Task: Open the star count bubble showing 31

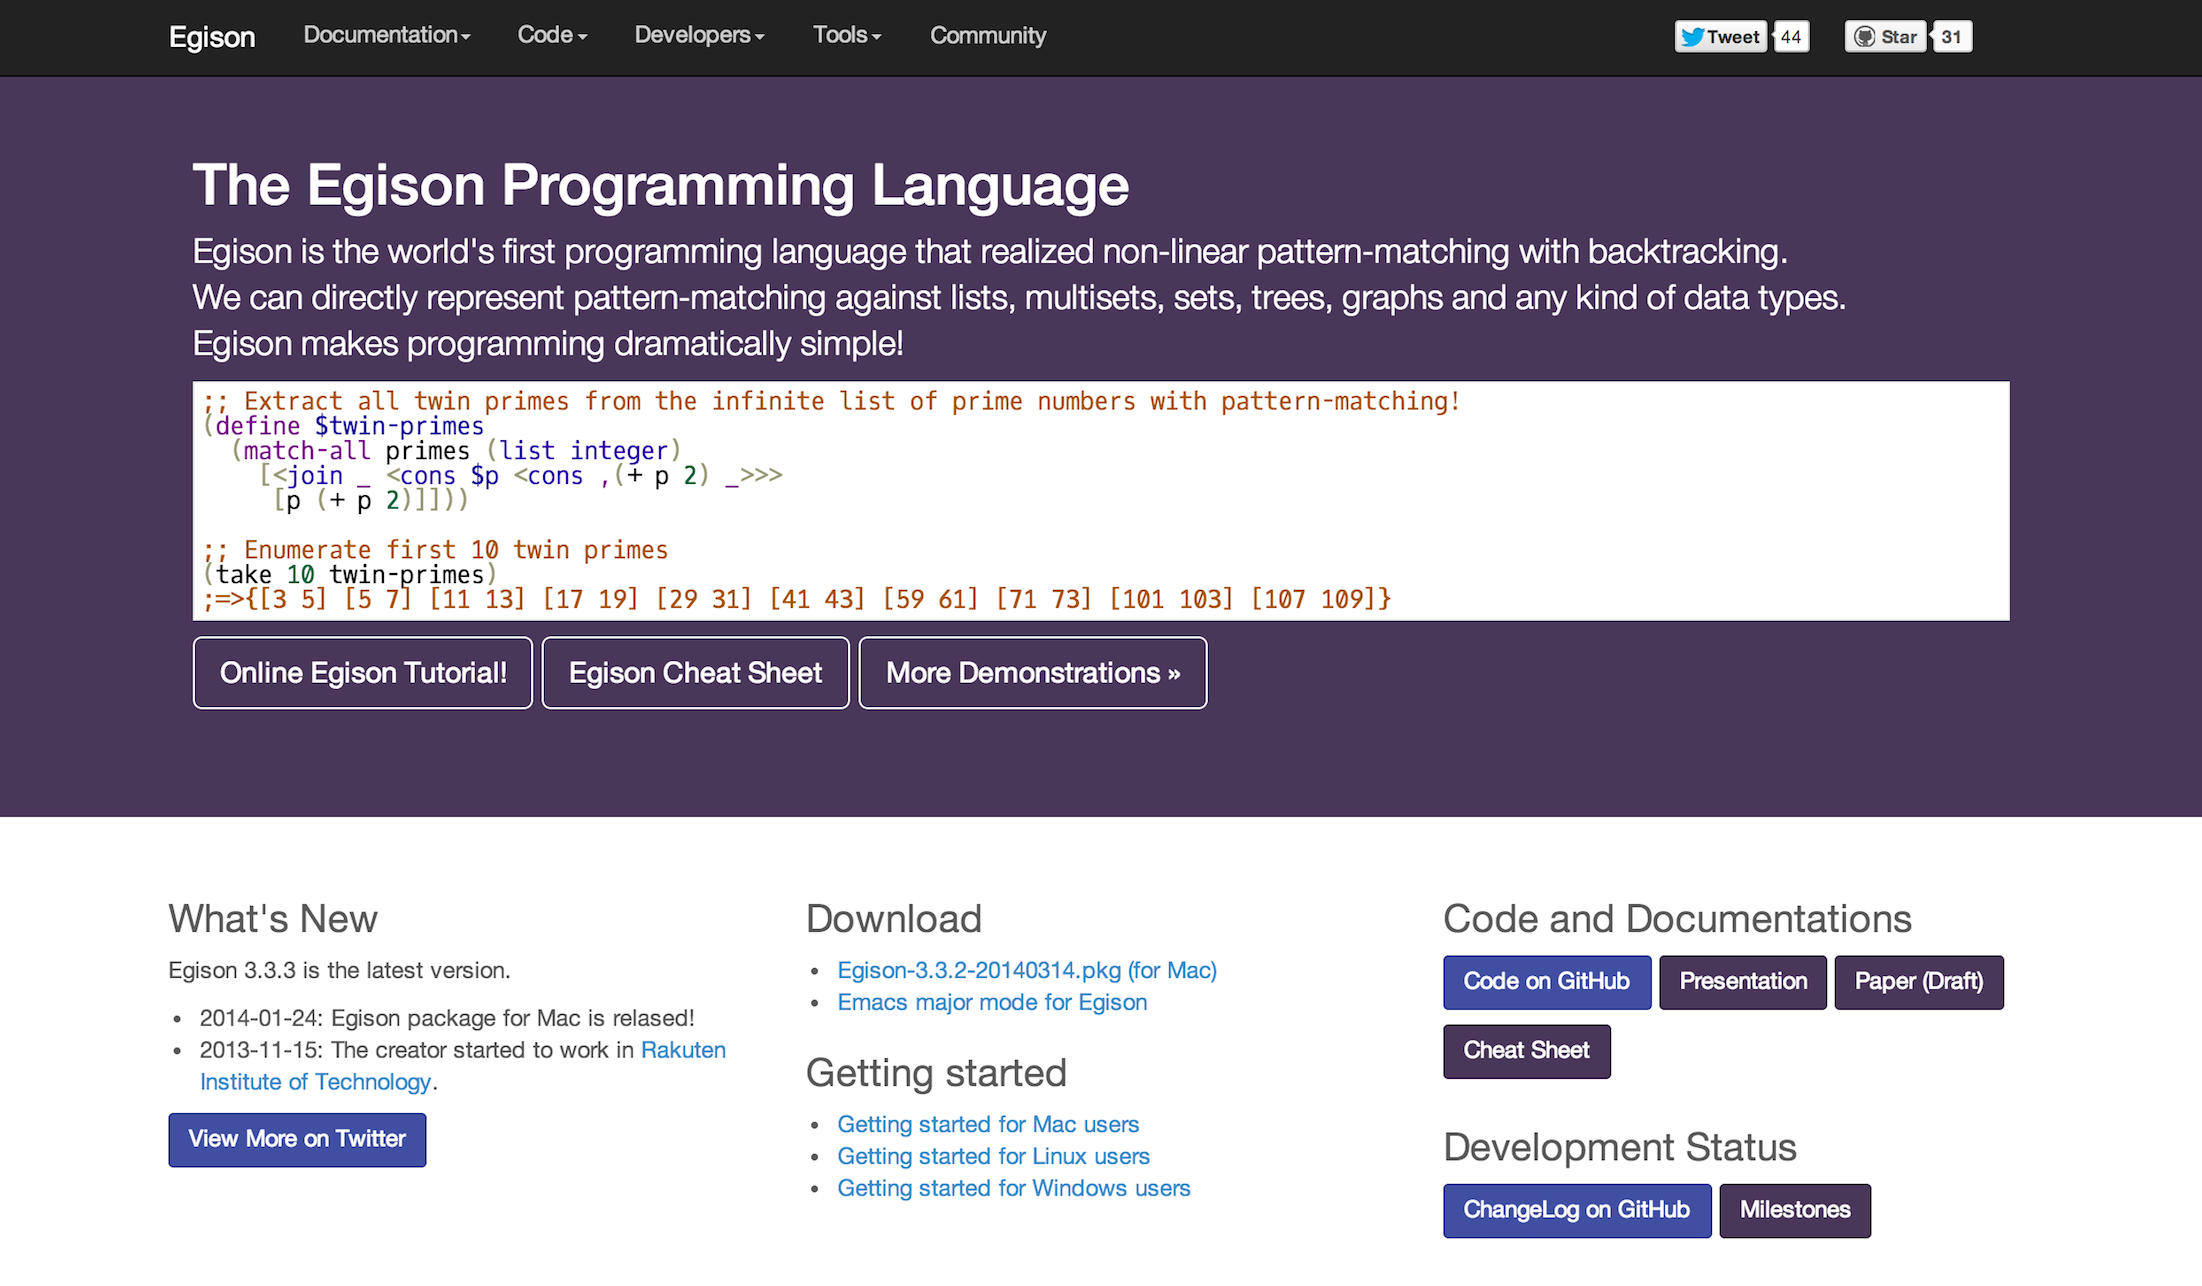Action: [x=1952, y=37]
